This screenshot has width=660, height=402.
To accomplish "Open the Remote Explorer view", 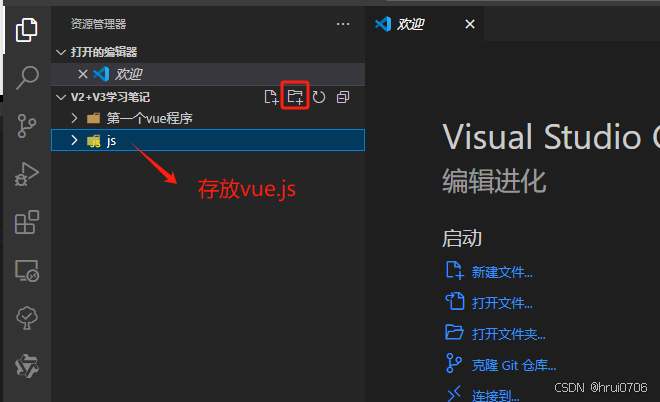I will [27, 270].
